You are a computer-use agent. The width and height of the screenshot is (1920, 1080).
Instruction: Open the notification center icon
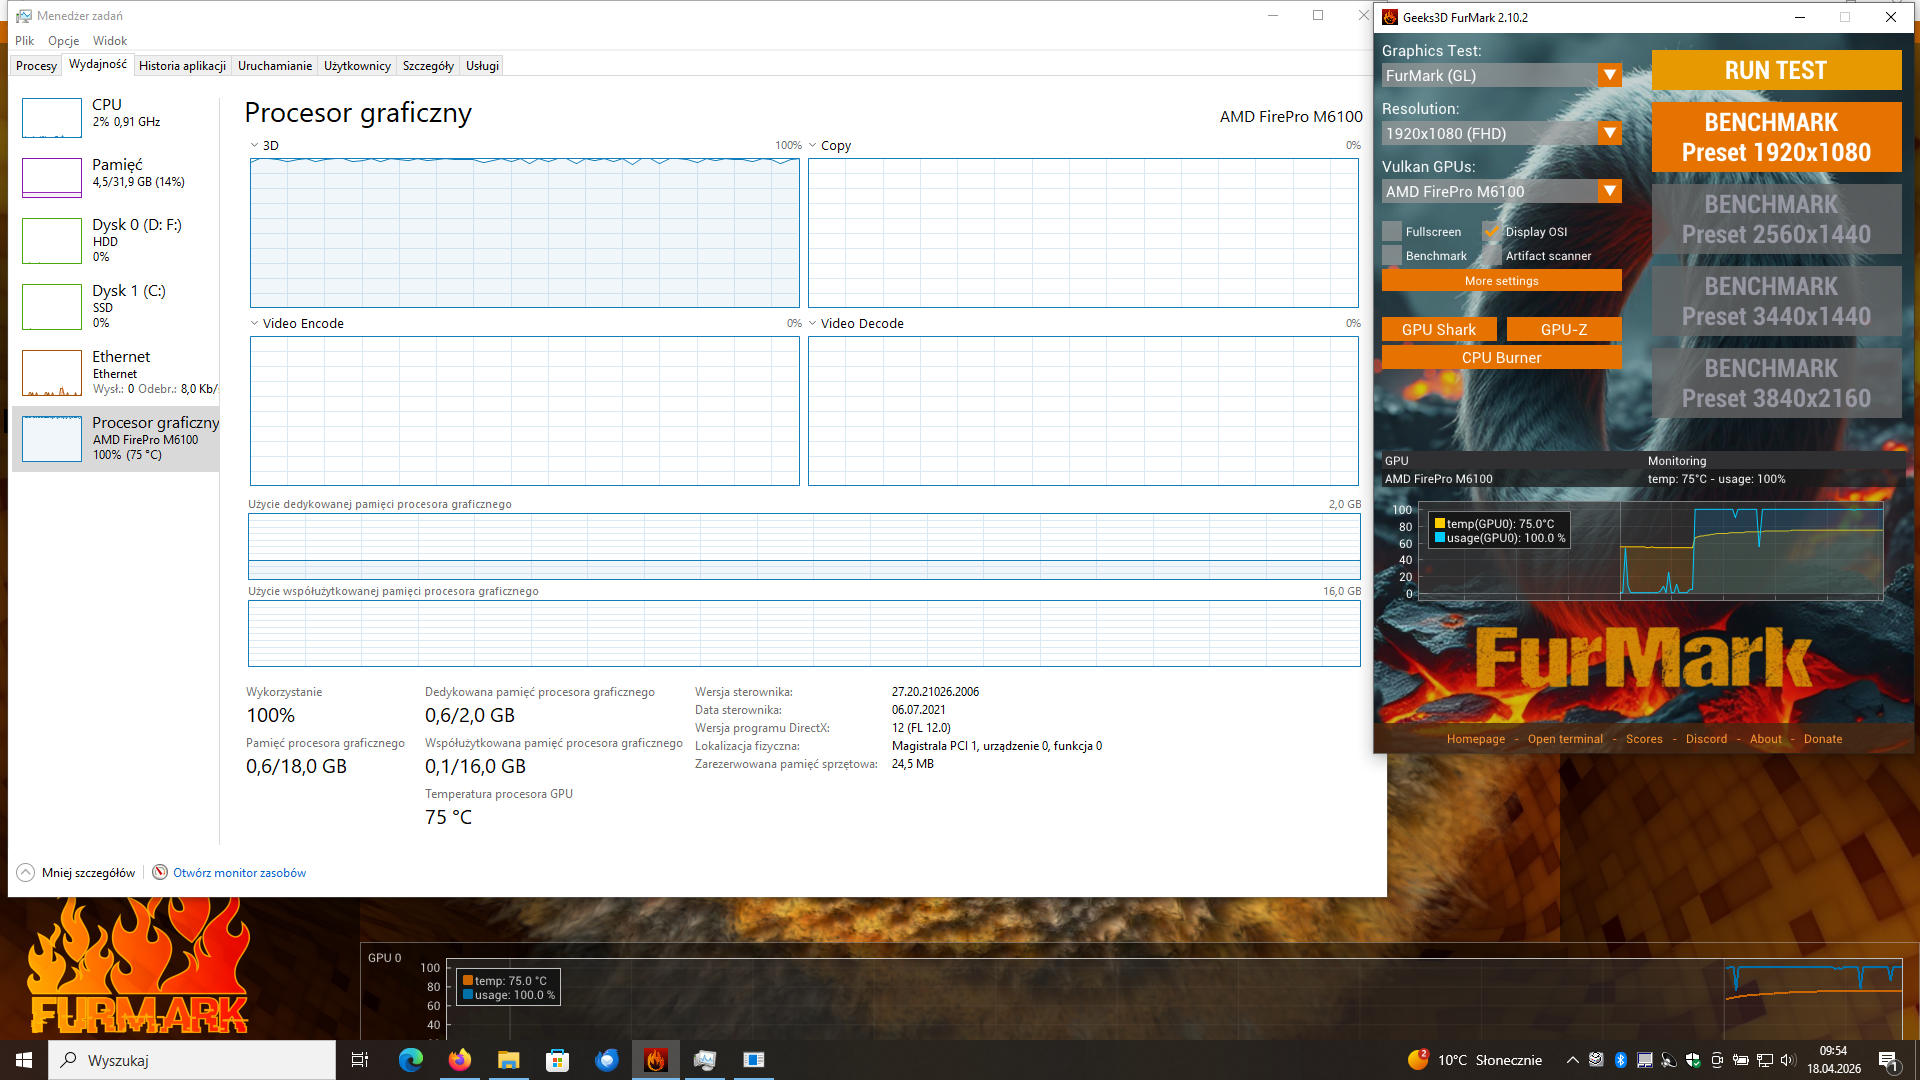(1888, 1060)
